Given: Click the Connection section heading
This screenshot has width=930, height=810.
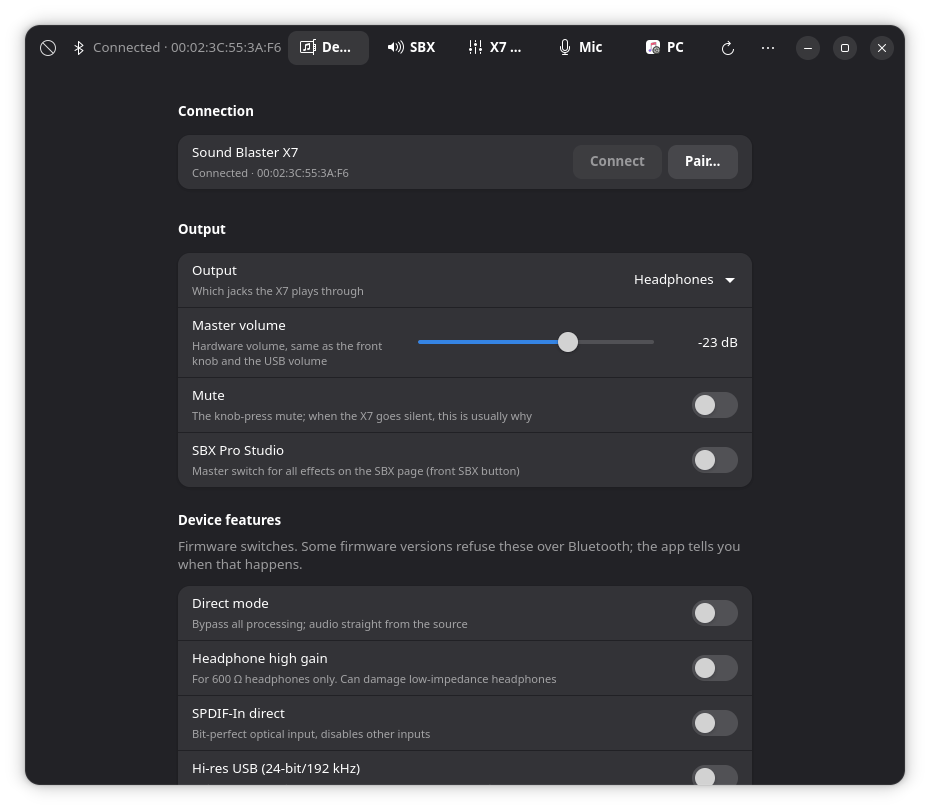Looking at the screenshot, I should [216, 111].
